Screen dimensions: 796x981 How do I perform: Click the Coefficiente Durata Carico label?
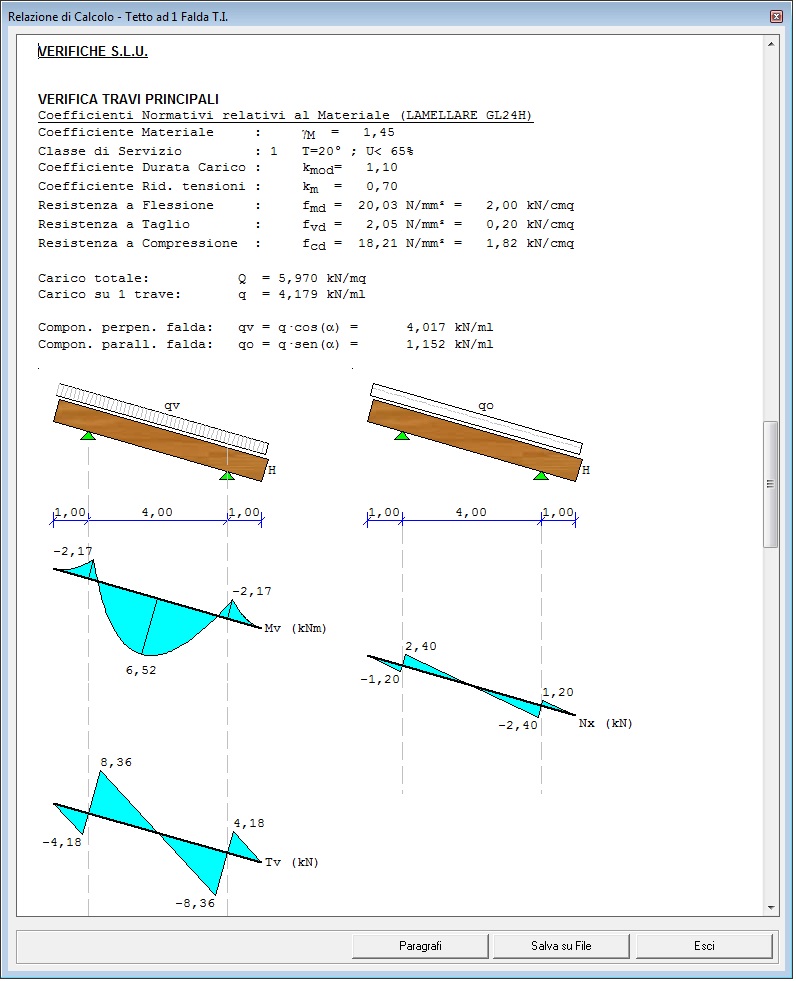point(141,167)
